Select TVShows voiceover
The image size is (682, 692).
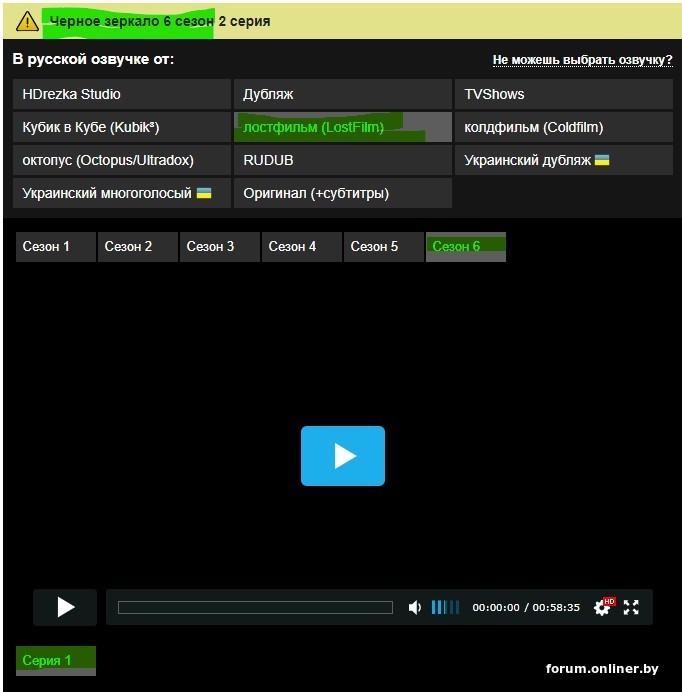(564, 94)
